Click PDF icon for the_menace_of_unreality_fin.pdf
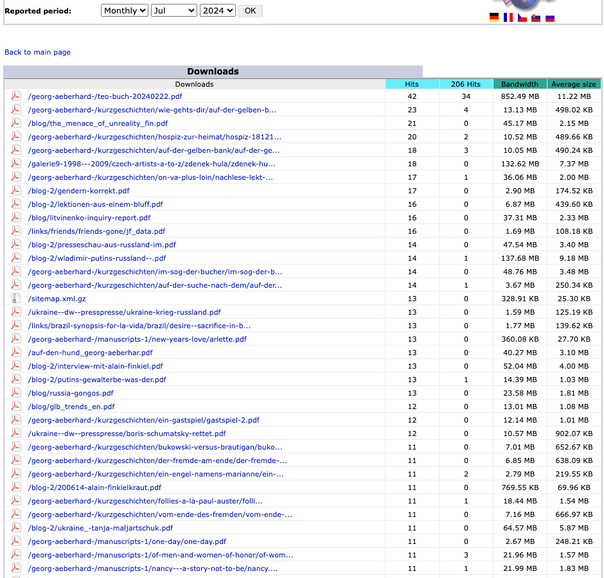The width and height of the screenshot is (604, 578). click(x=16, y=123)
